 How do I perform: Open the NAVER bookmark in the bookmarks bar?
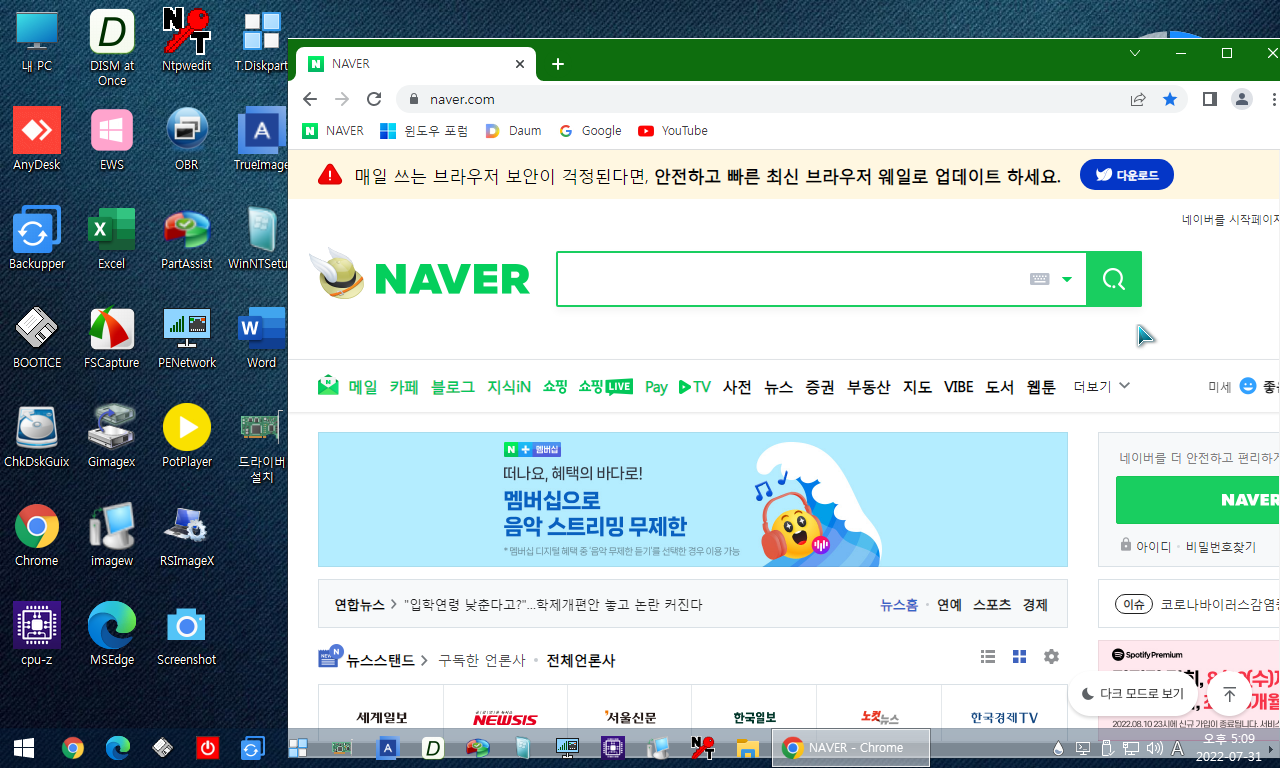[333, 131]
